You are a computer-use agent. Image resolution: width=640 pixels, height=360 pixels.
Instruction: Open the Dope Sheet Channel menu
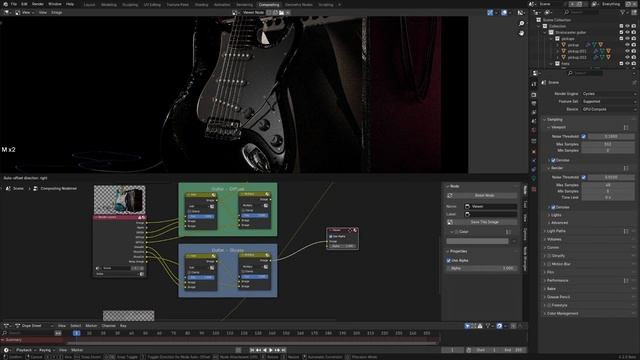[109, 326]
